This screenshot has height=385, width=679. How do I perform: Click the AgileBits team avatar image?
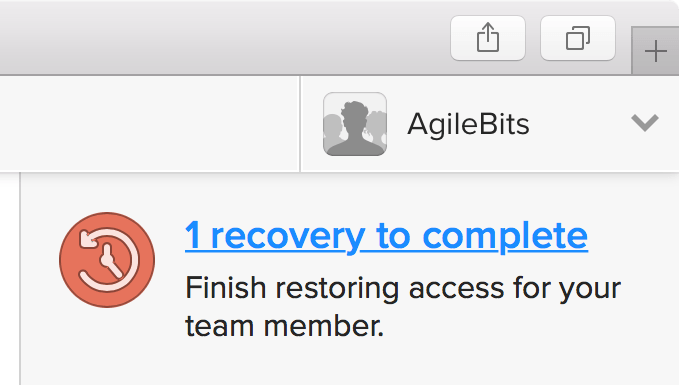(355, 124)
